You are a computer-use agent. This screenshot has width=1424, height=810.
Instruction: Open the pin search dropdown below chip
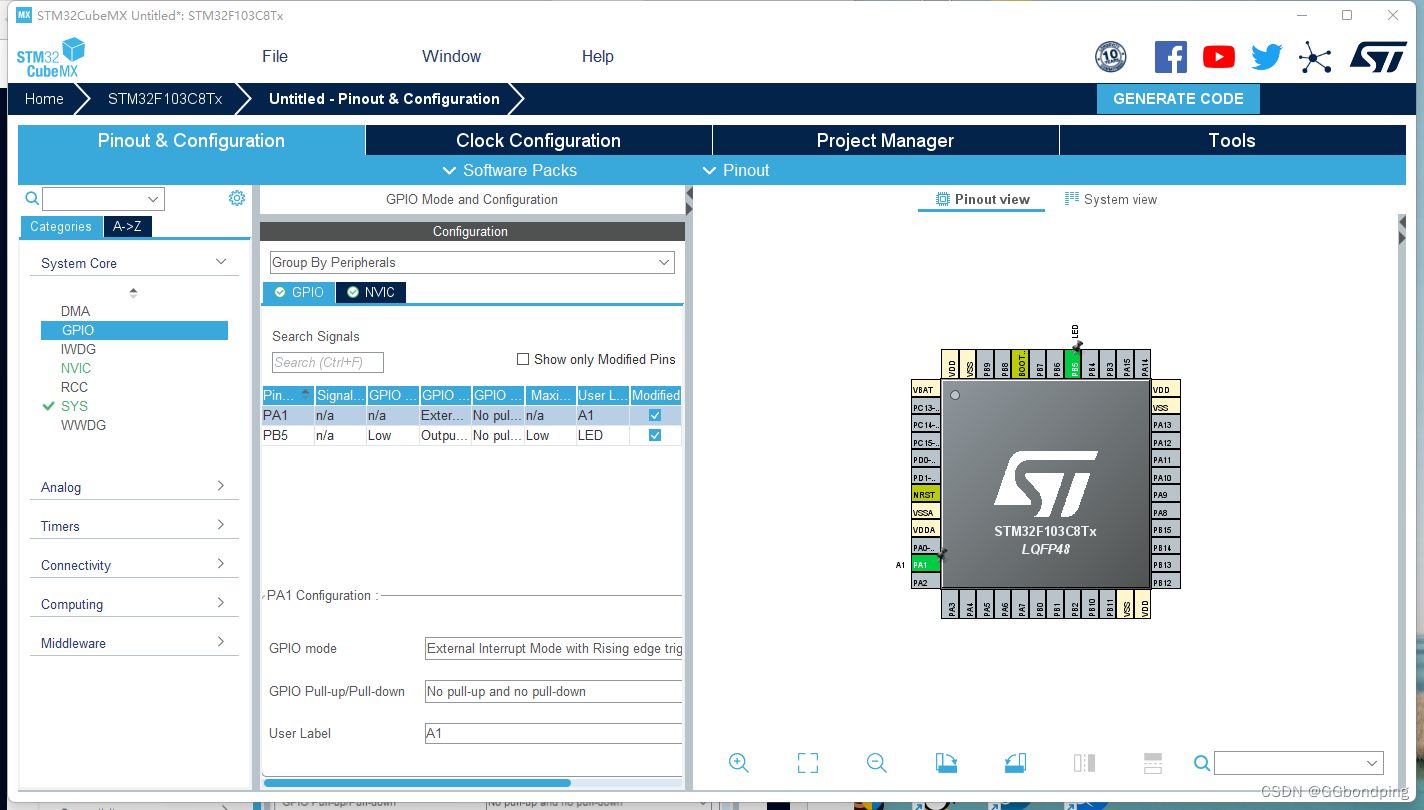pyautogui.click(x=1298, y=763)
